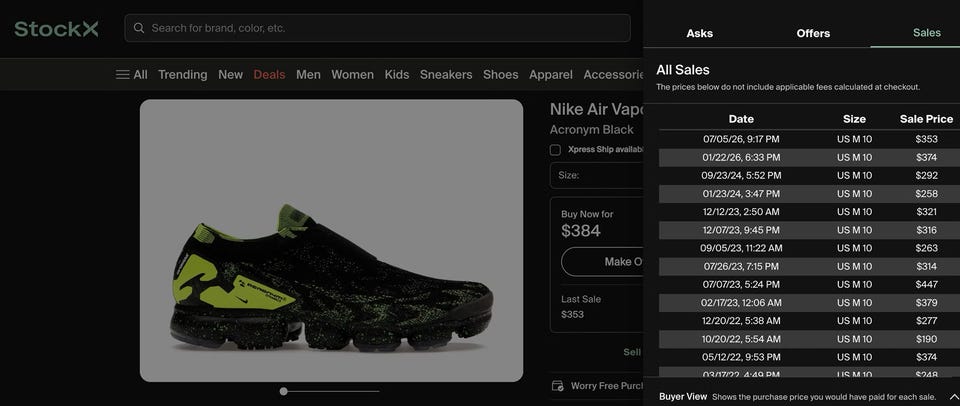Select sale dated 12/07/23, 9:45 PM

point(809,230)
